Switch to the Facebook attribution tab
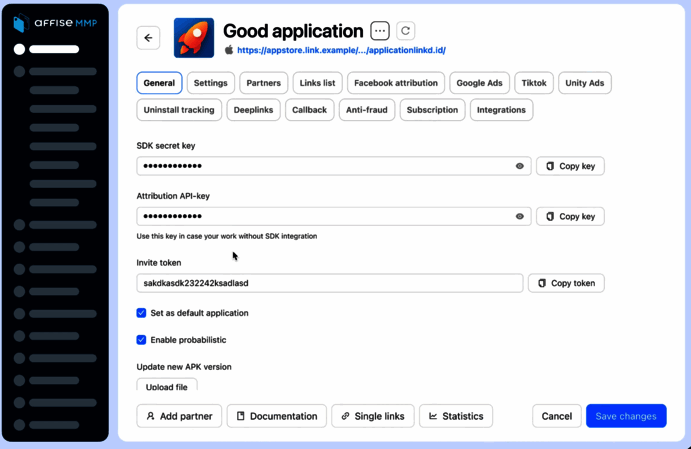 396,83
